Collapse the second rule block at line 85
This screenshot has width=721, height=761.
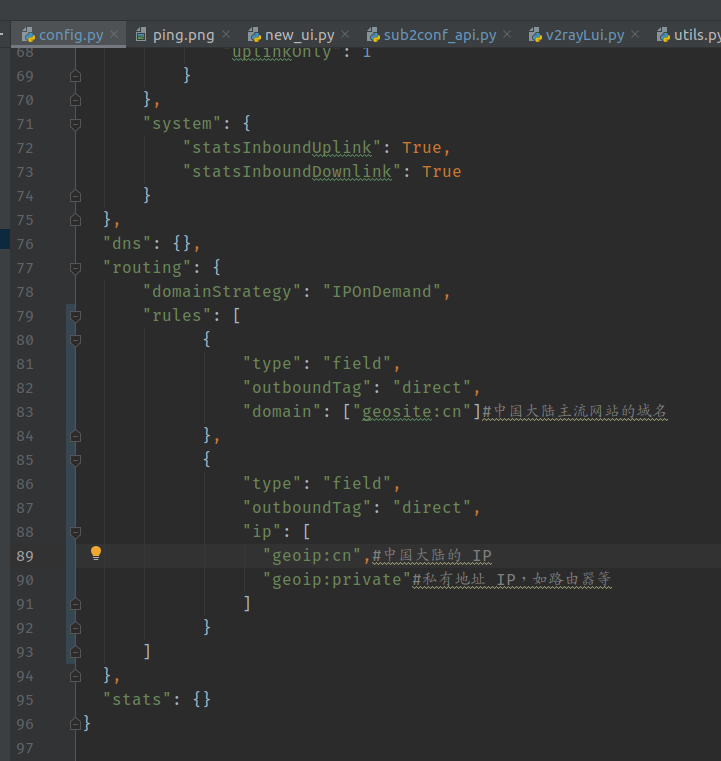coord(75,460)
